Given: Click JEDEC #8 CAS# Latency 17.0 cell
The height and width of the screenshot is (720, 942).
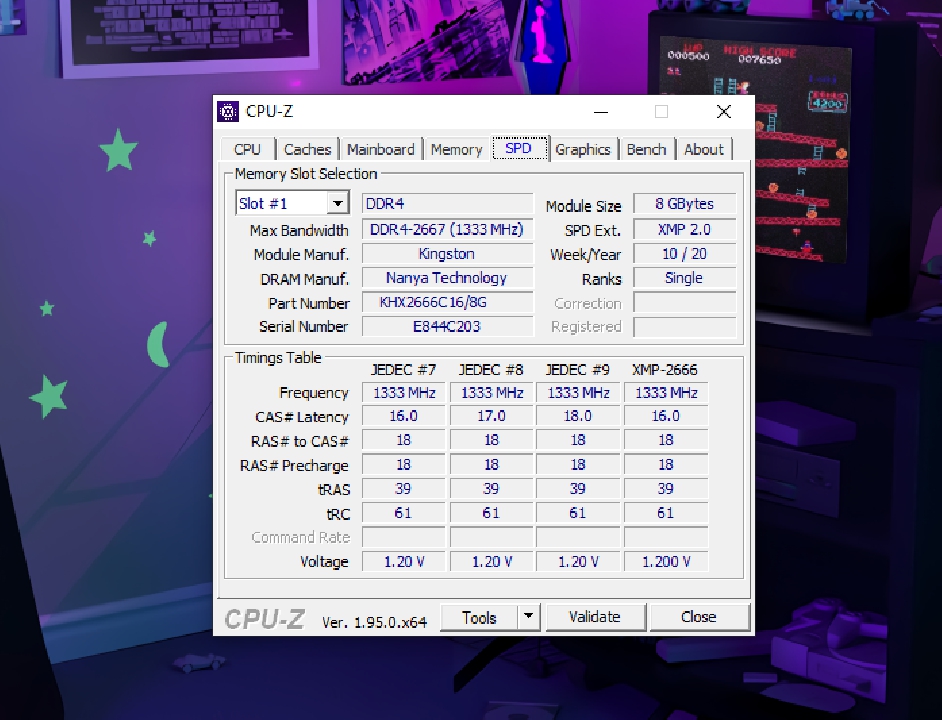Looking at the screenshot, I should pos(491,416).
